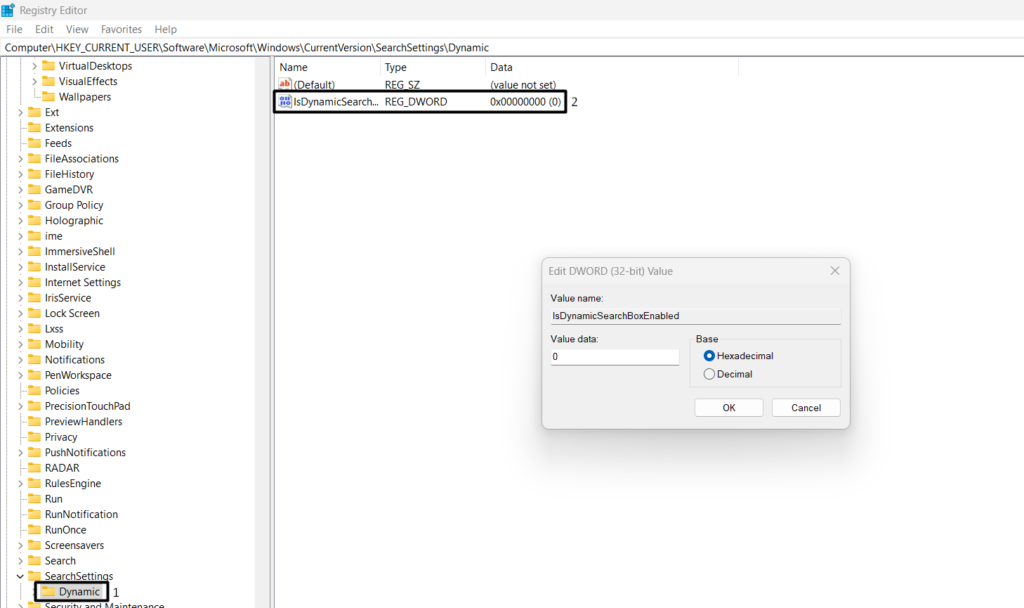Click the Group Policy folder icon
This screenshot has height=608, width=1024.
point(35,204)
